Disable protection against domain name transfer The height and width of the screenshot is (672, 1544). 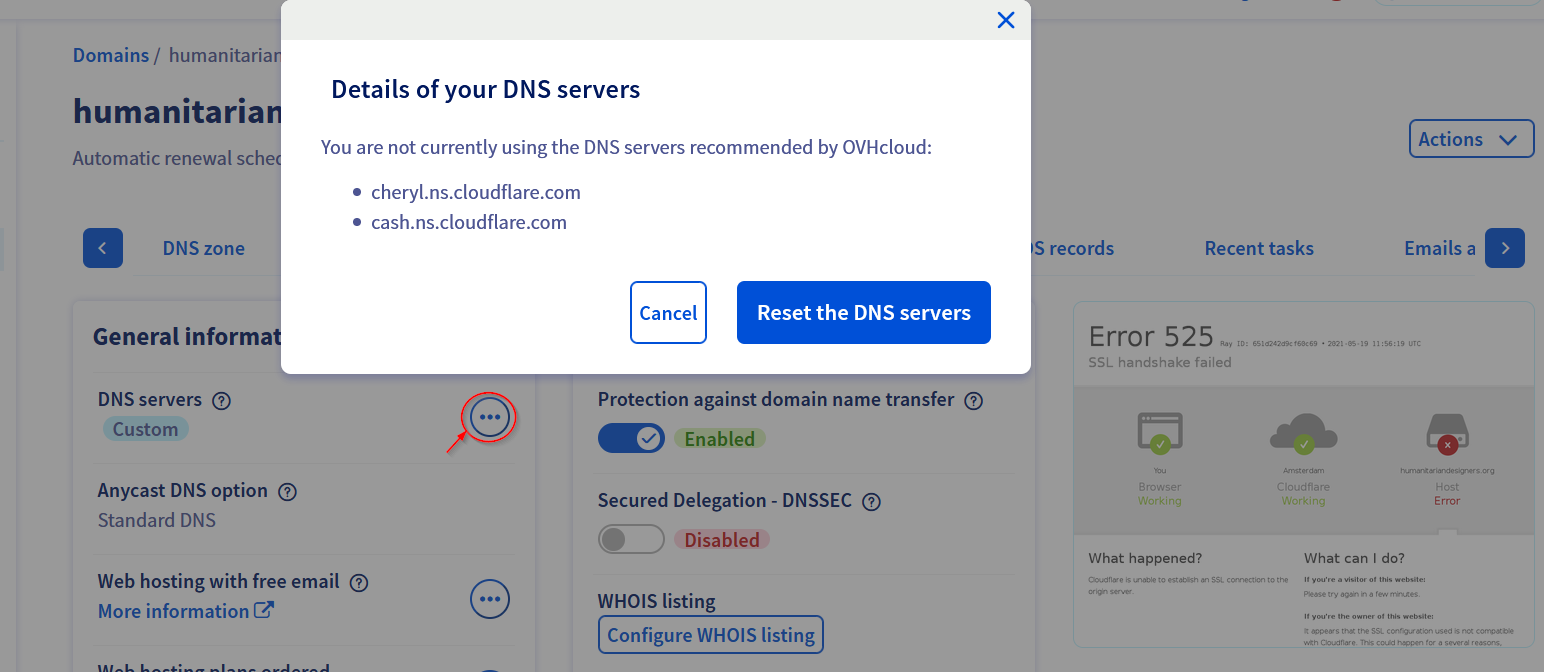631,438
